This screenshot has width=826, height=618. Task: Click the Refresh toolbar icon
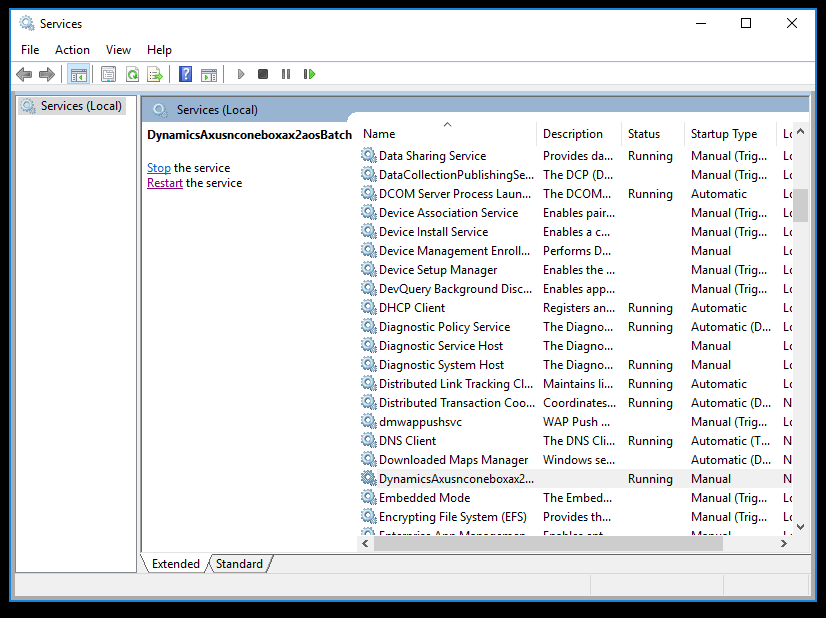[132, 74]
